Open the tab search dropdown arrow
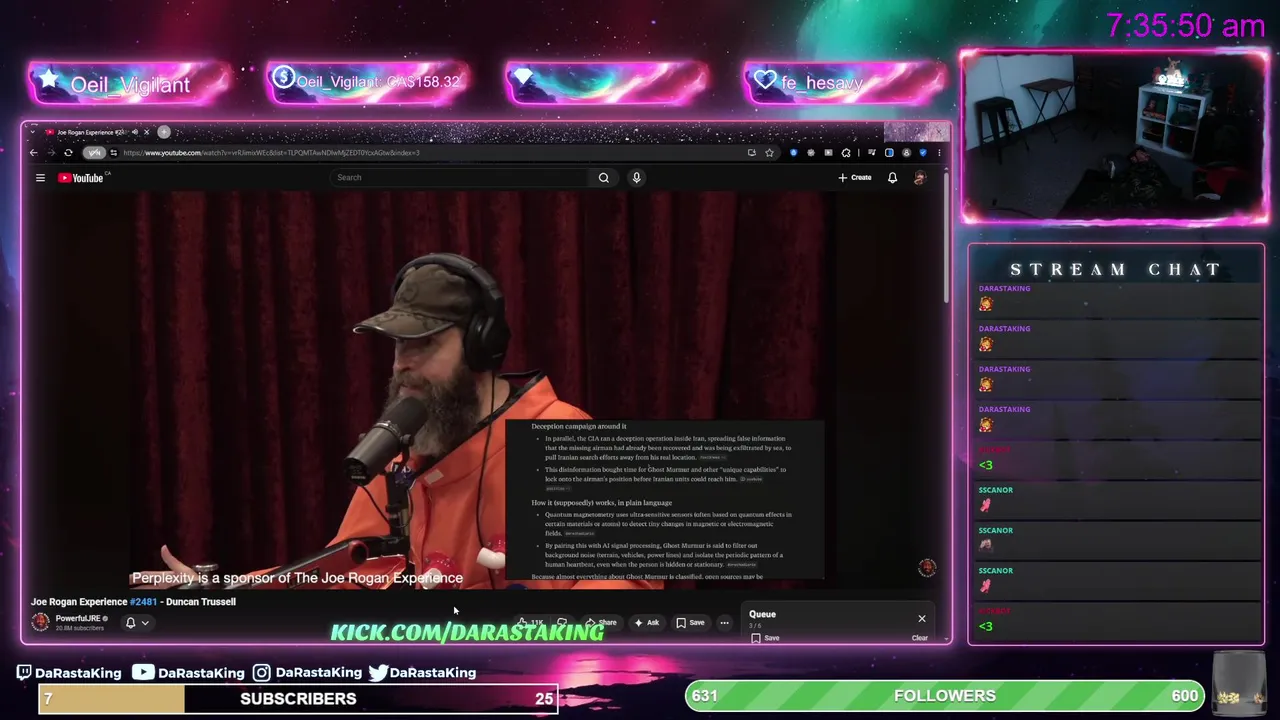1280x720 pixels. click(32, 132)
